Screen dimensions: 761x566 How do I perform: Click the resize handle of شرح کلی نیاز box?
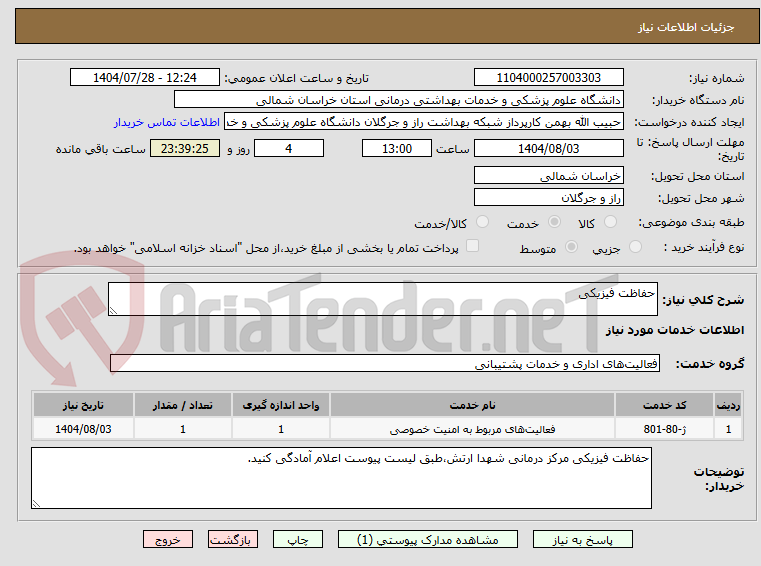[113, 311]
